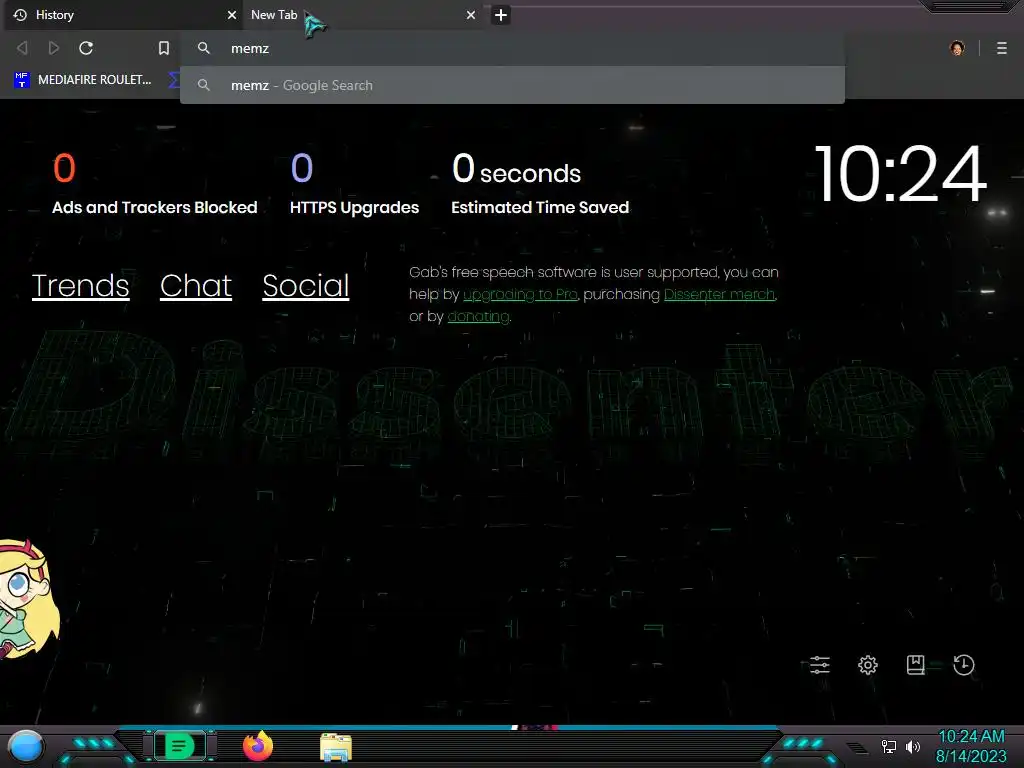Viewport: 1024px width, 768px height.
Task: Open the Trends link
Action: click(x=80, y=285)
